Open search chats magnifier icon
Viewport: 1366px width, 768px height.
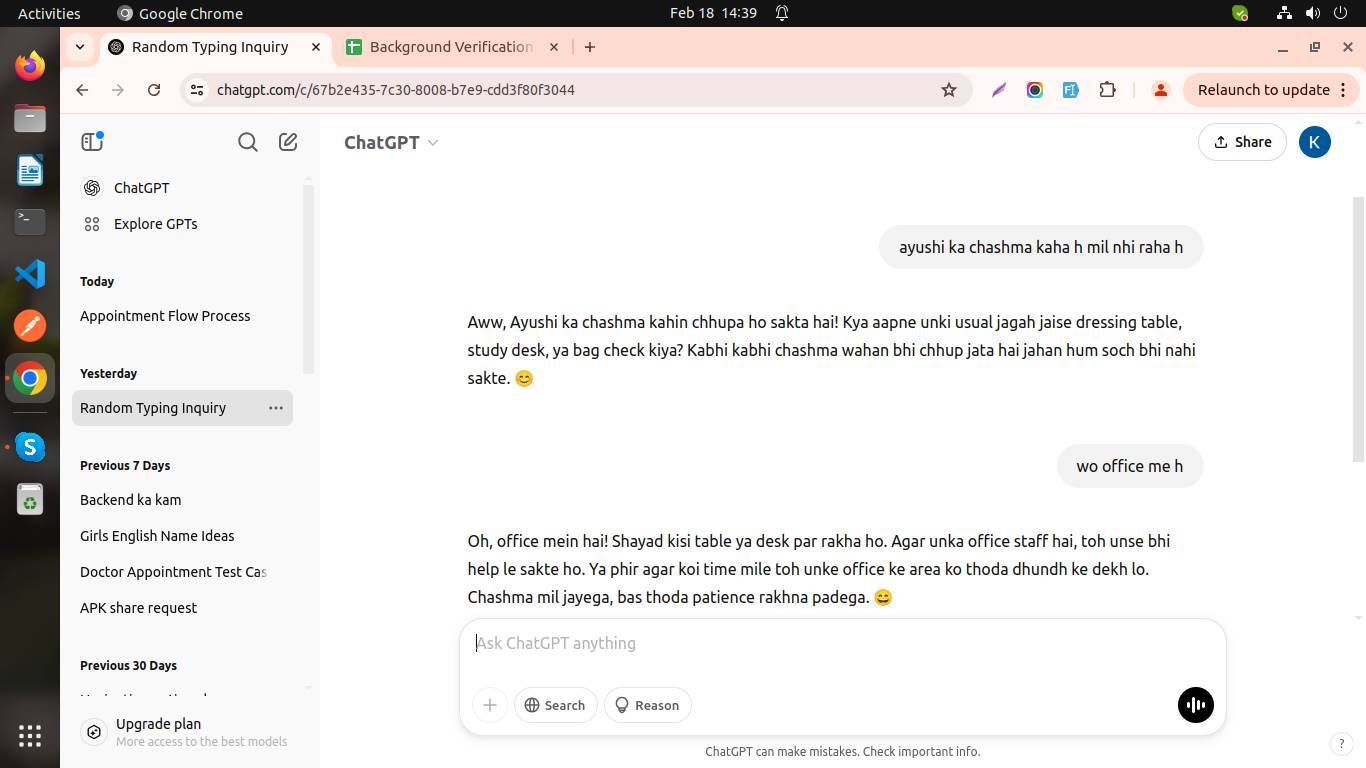pyautogui.click(x=248, y=142)
